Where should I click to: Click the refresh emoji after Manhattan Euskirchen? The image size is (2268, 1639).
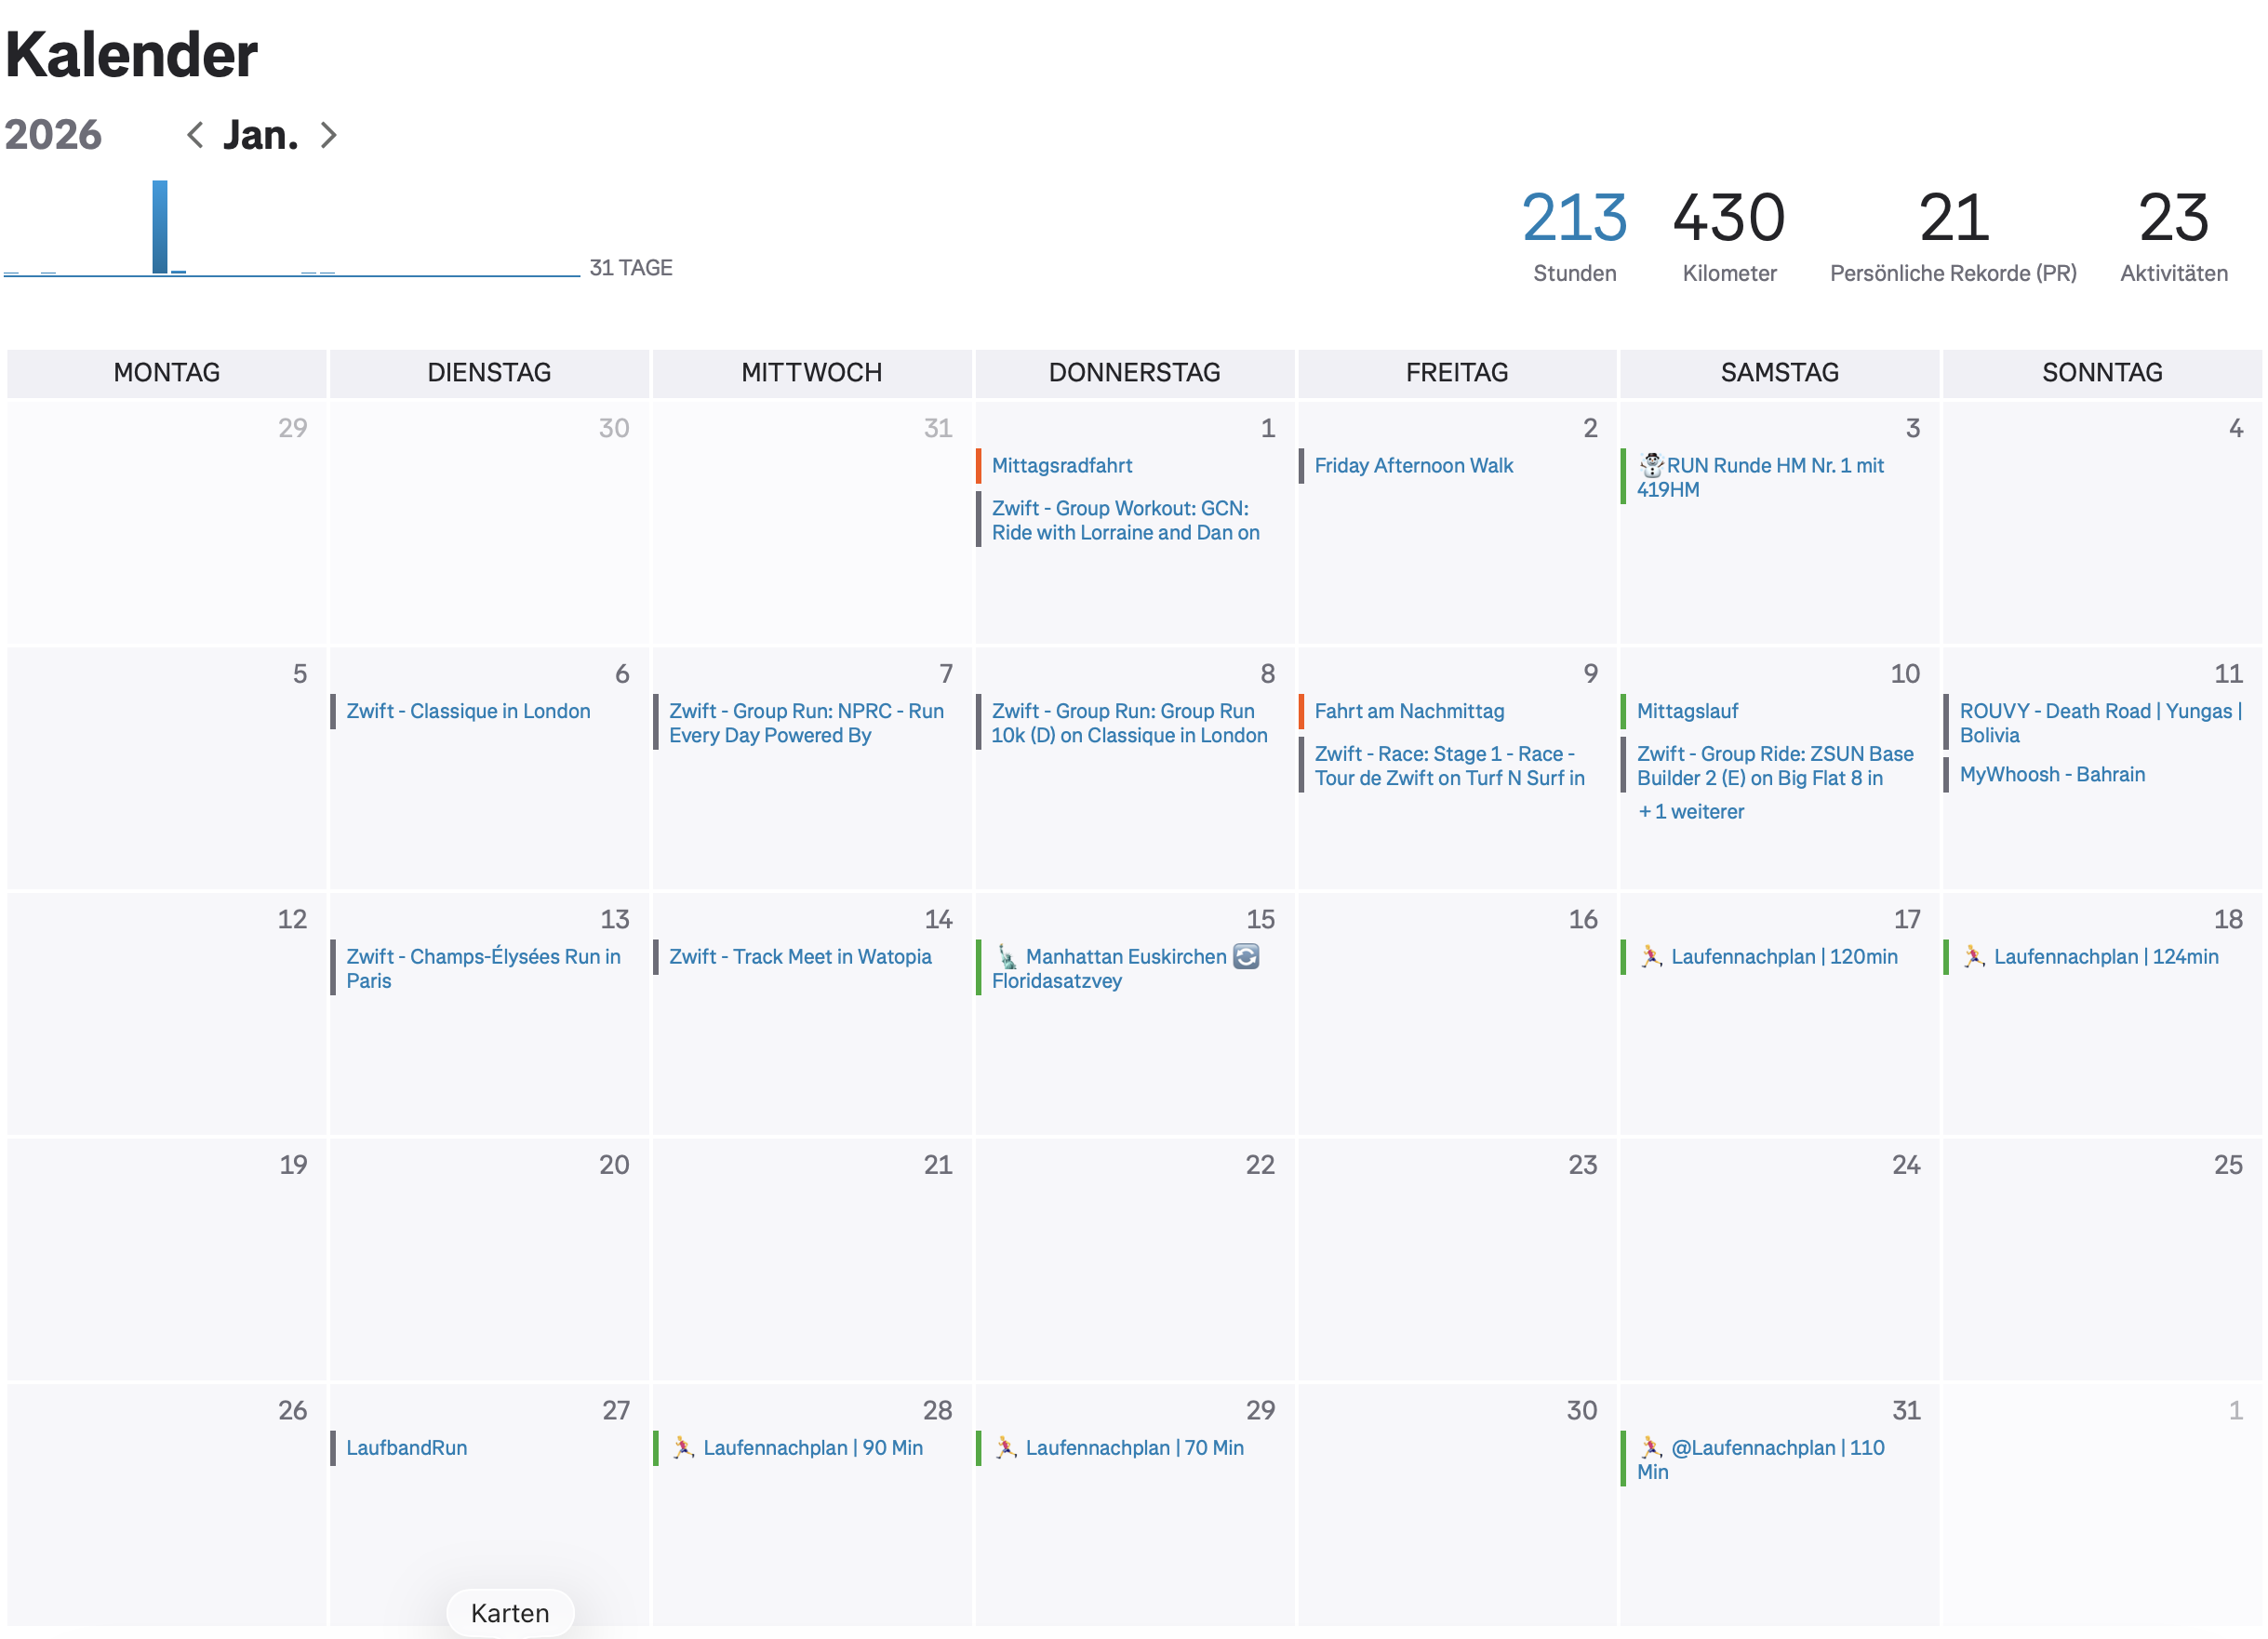coord(1246,957)
